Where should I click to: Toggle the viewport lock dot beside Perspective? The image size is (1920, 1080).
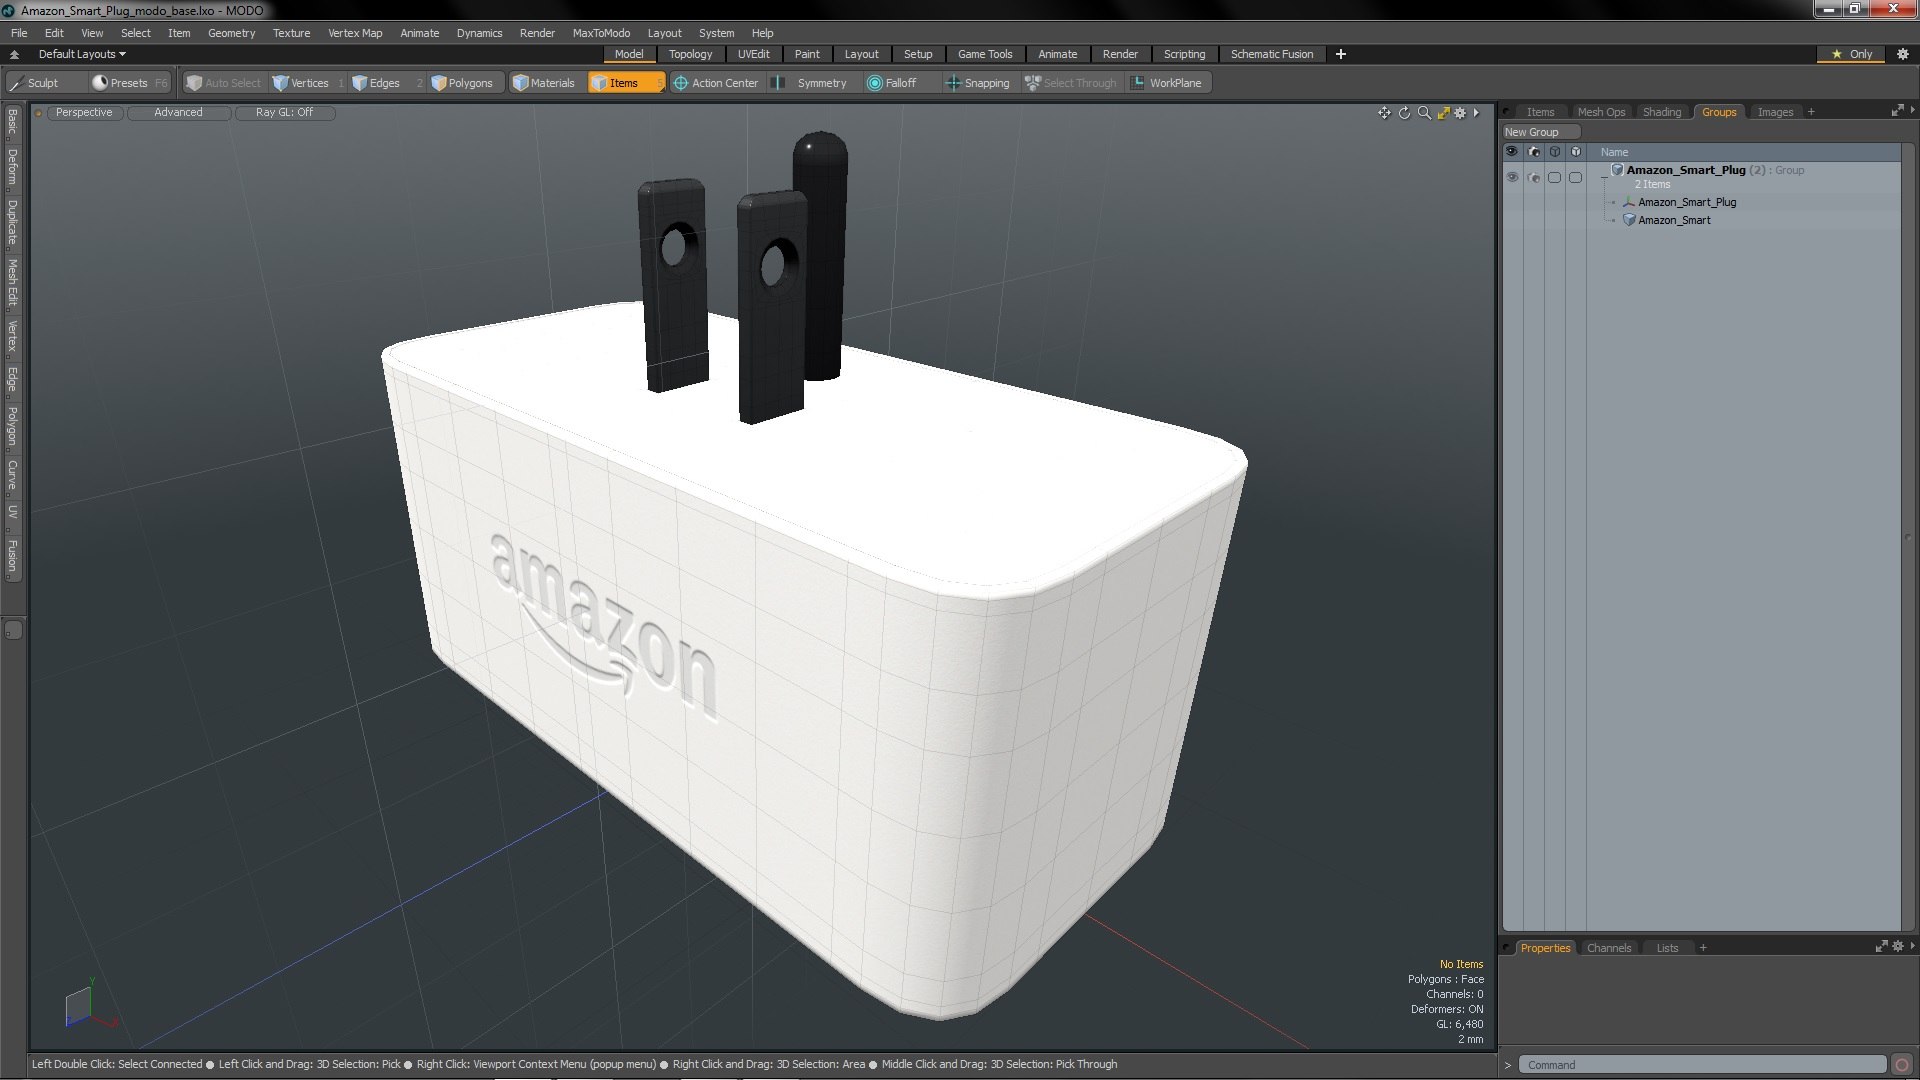pyautogui.click(x=39, y=113)
